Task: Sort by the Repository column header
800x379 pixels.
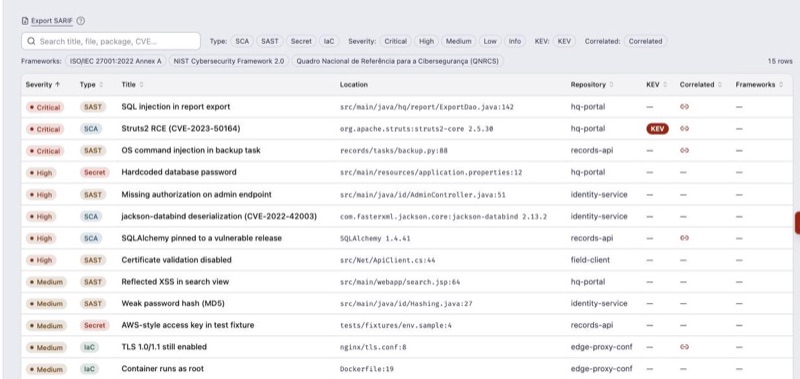Action: pyautogui.click(x=592, y=85)
